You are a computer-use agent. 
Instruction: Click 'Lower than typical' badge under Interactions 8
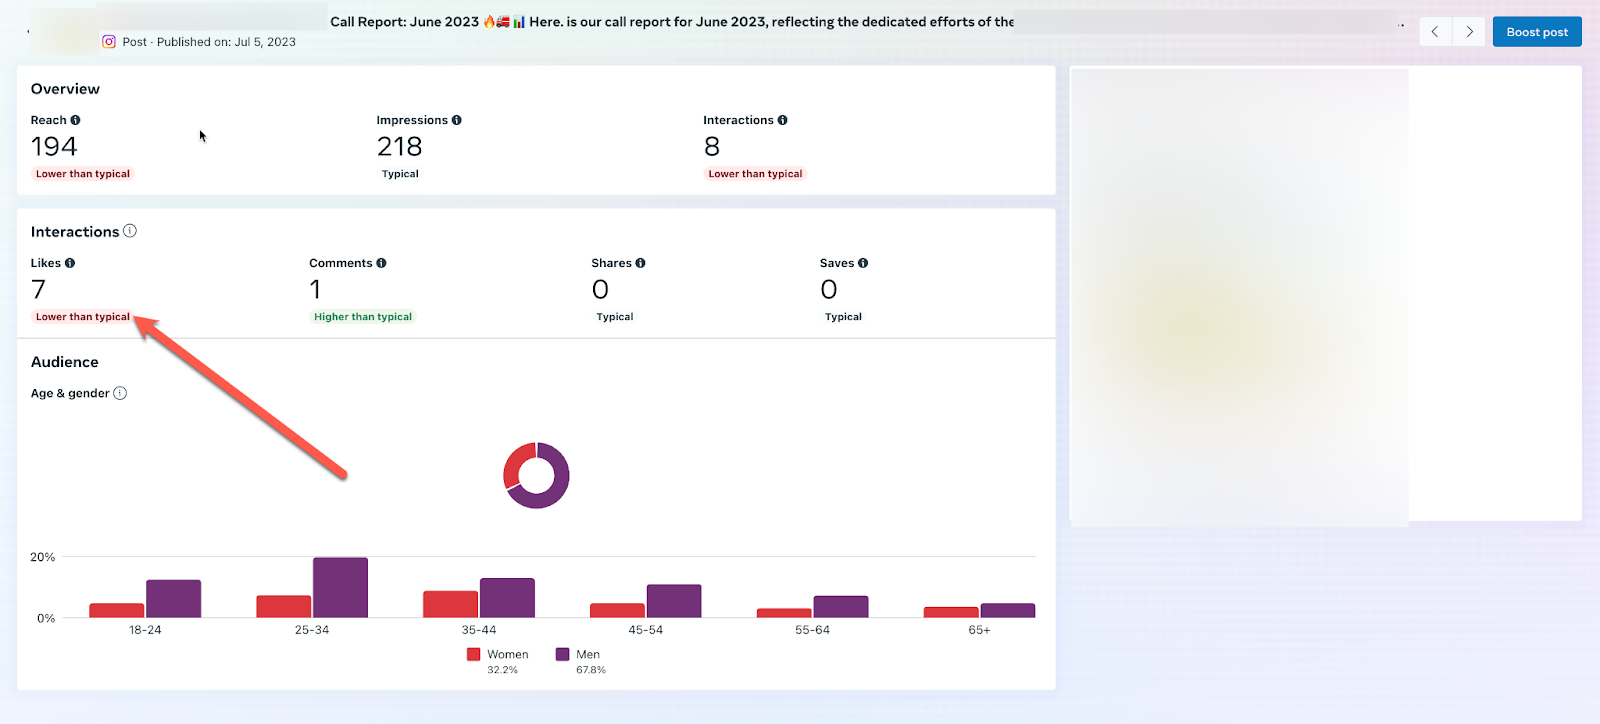755,174
